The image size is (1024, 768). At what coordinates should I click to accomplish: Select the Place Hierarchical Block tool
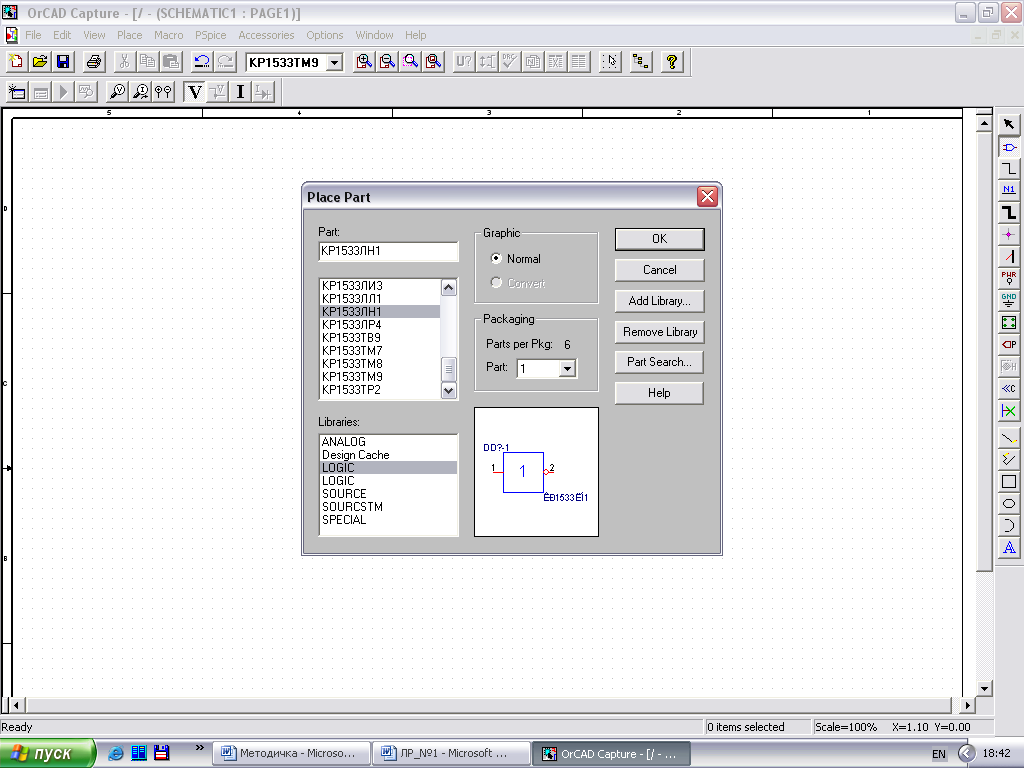(1009, 322)
